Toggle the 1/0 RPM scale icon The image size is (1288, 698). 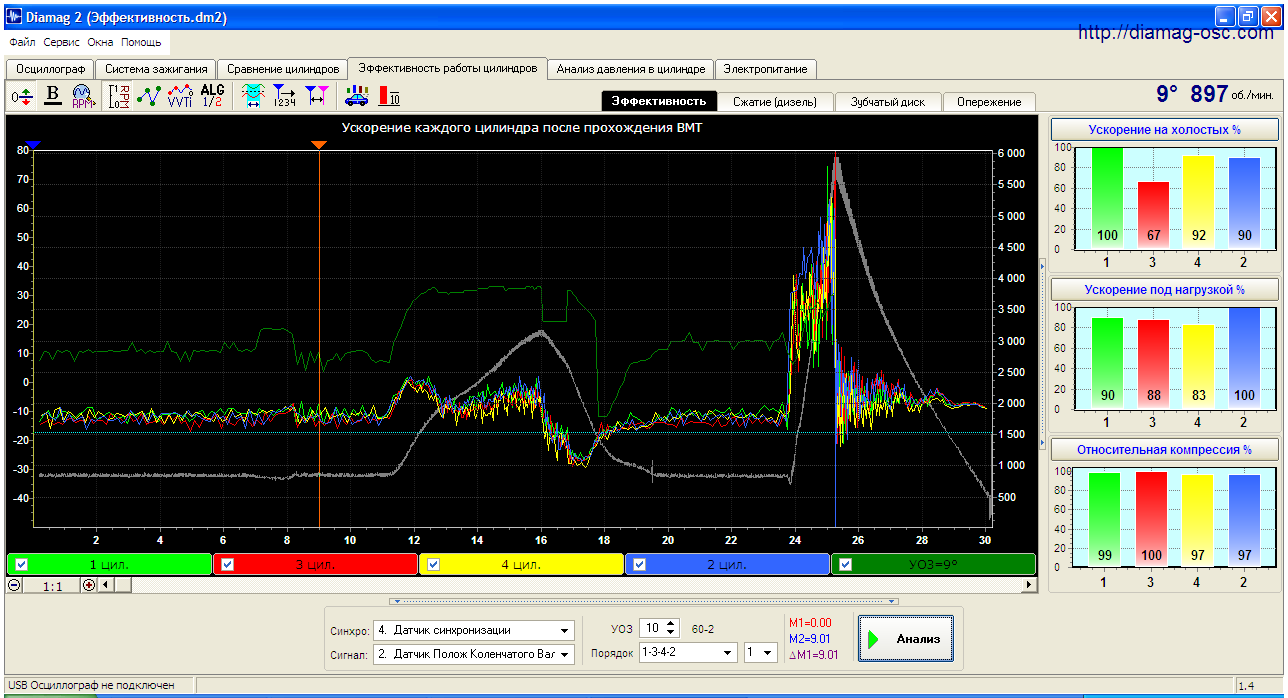click(120, 96)
